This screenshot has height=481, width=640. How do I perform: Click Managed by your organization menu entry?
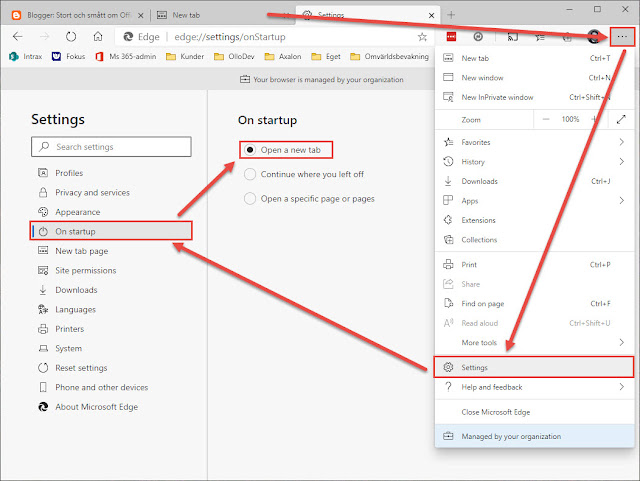click(534, 436)
